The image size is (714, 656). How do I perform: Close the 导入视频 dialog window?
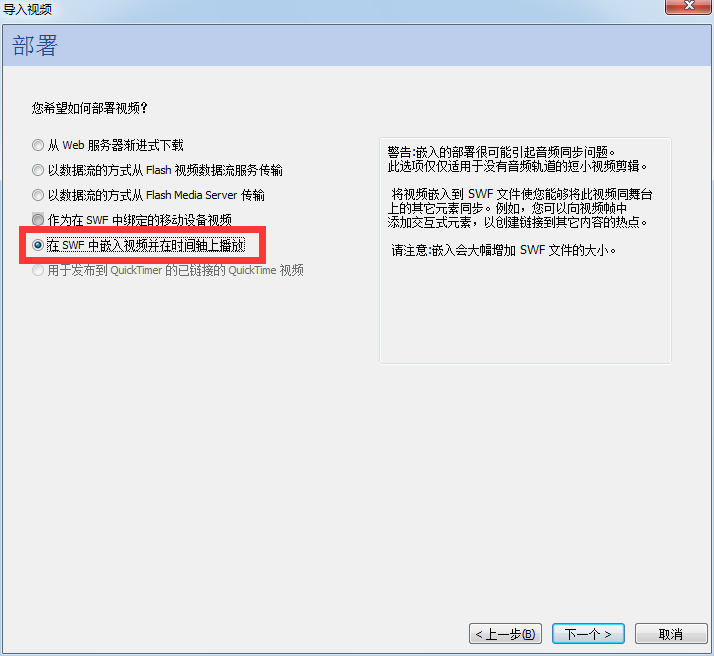coord(688,6)
